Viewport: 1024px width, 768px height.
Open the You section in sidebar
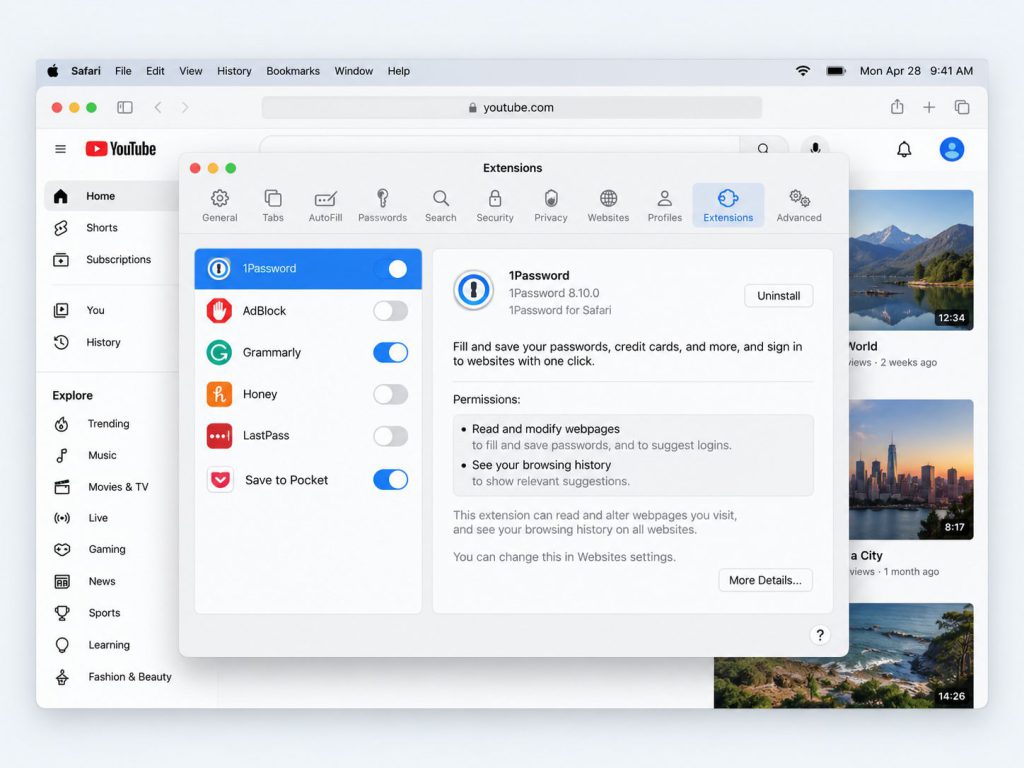click(x=95, y=310)
